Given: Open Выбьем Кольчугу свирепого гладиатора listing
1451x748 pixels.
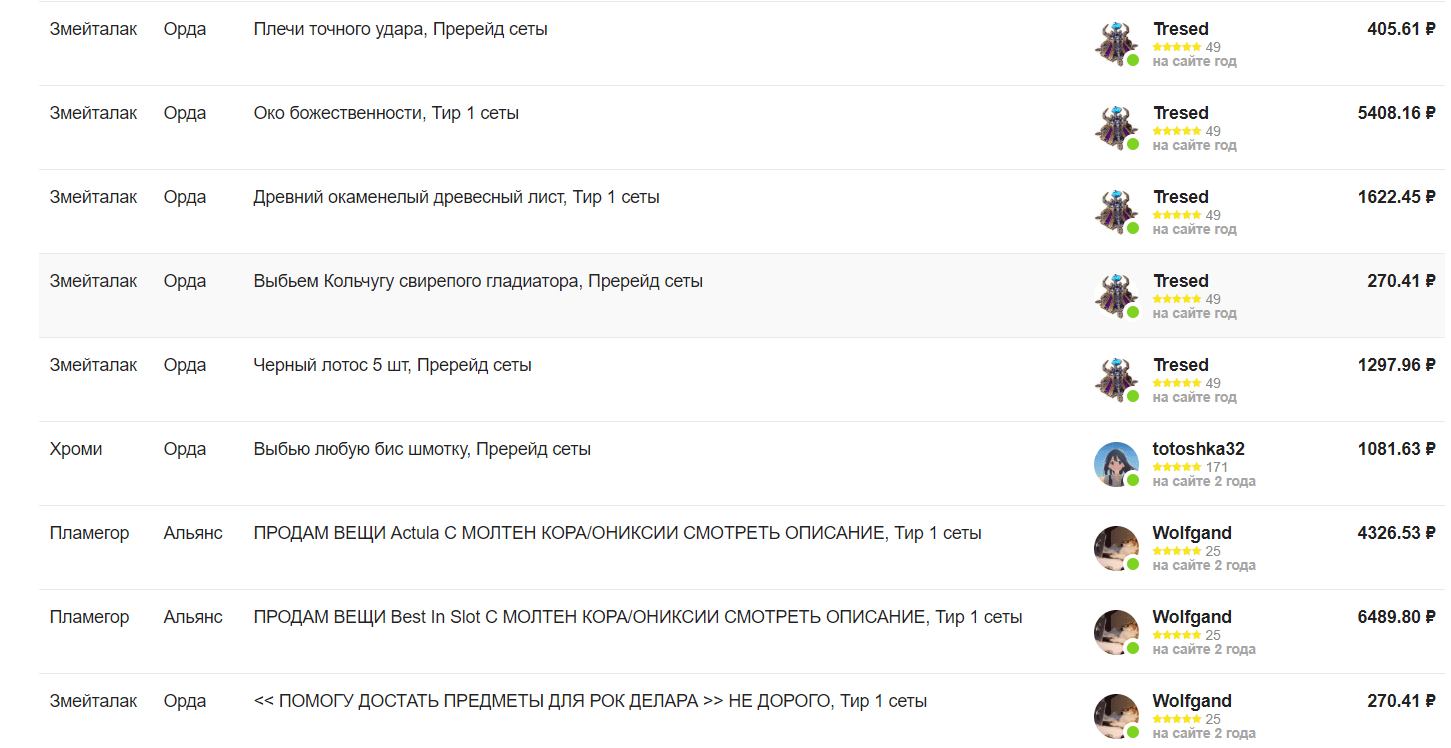Looking at the screenshot, I should [478, 281].
